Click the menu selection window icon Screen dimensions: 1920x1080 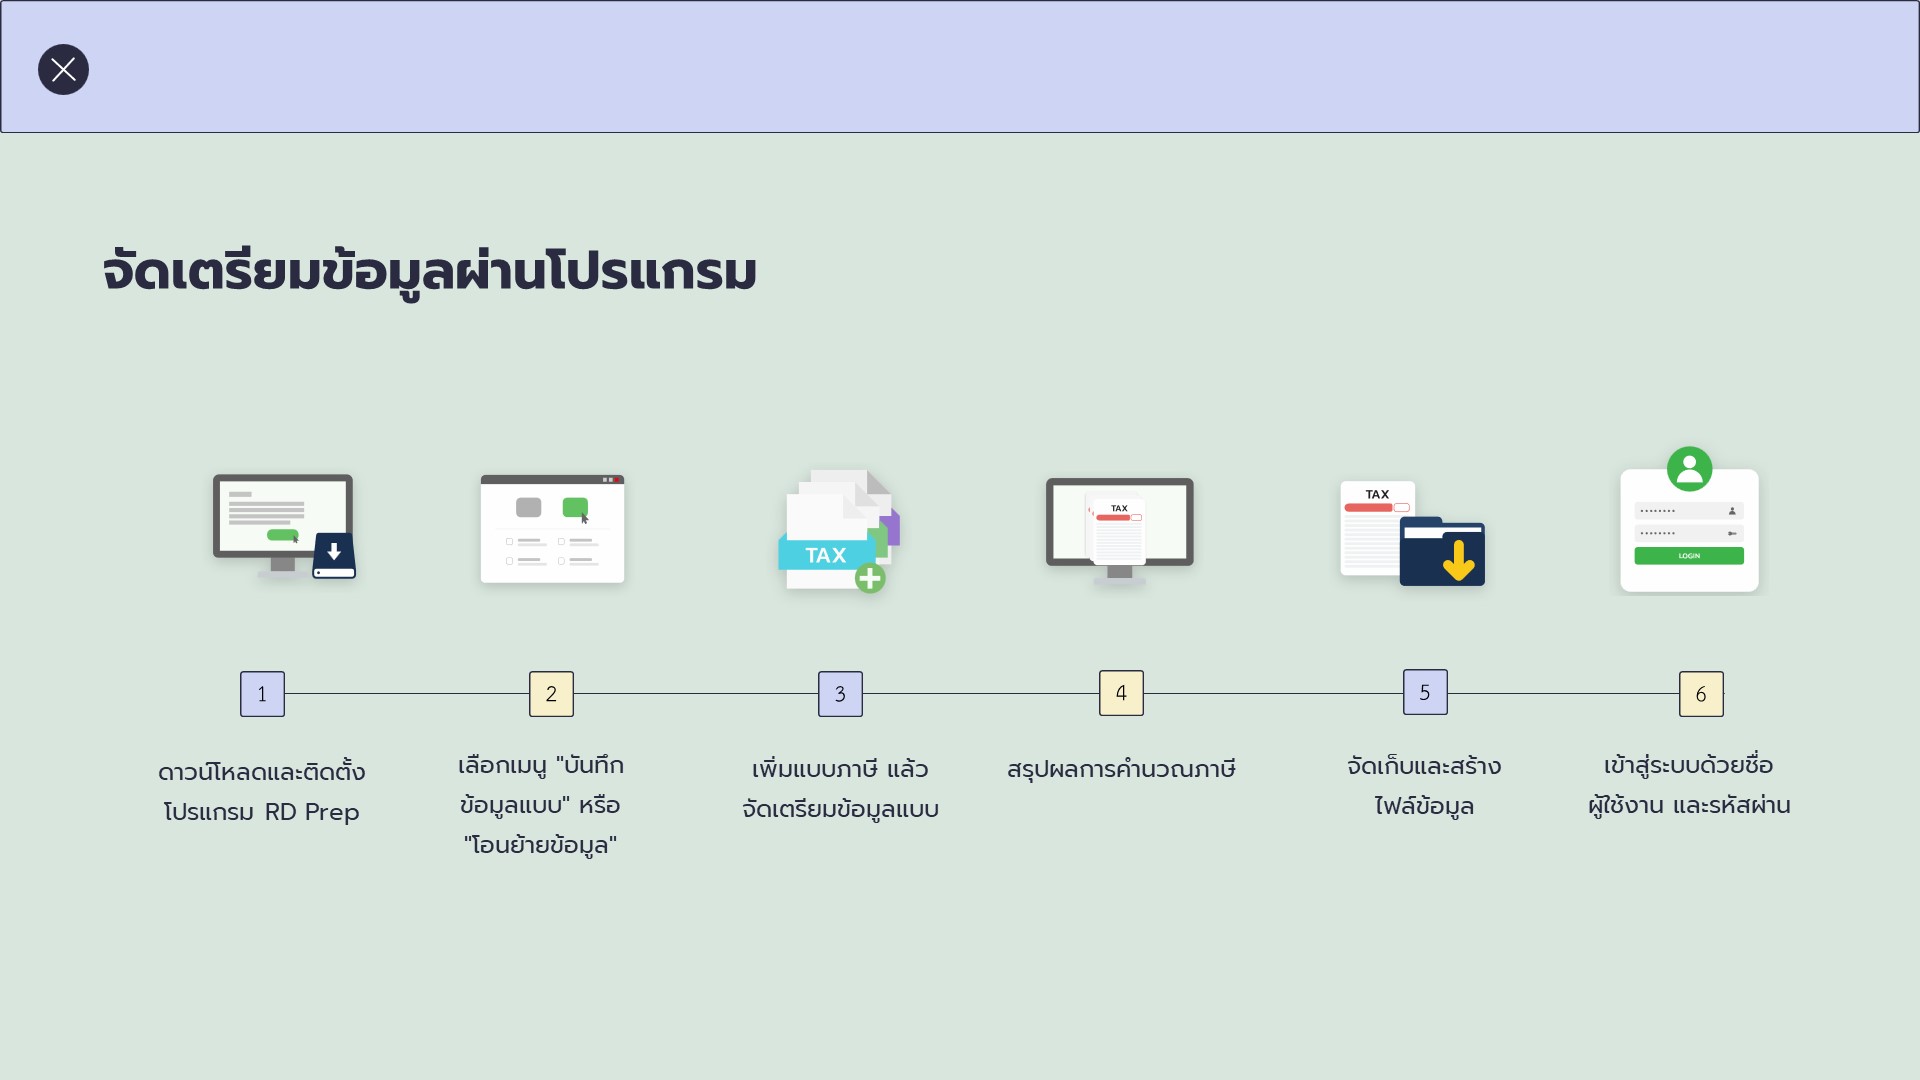(x=552, y=529)
